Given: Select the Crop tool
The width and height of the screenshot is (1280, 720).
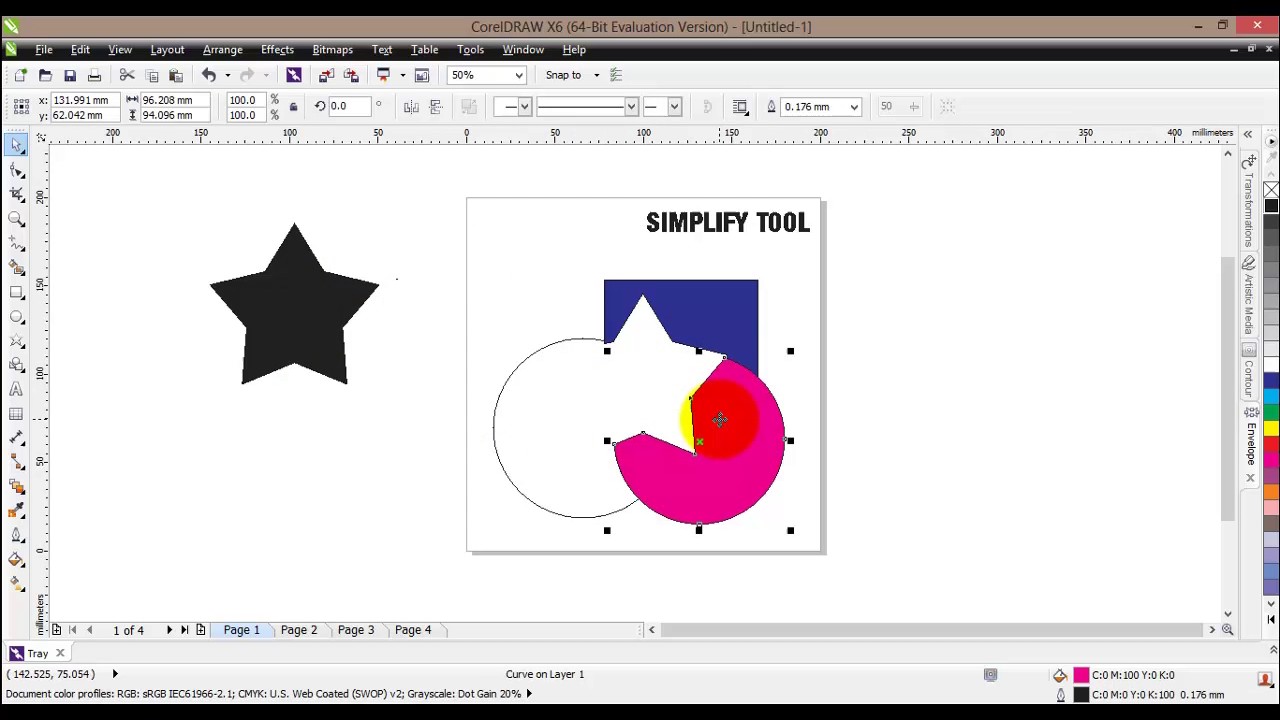Looking at the screenshot, I should (17, 194).
